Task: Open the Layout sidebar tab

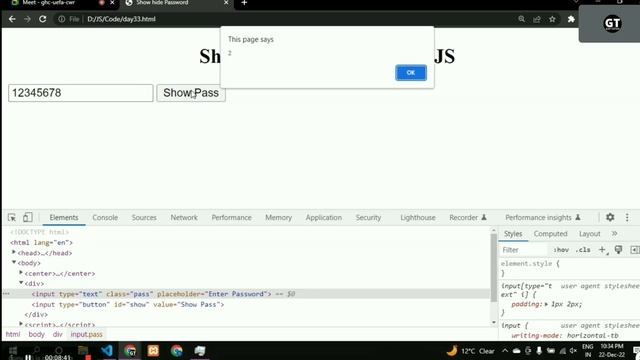Action: coord(589,234)
